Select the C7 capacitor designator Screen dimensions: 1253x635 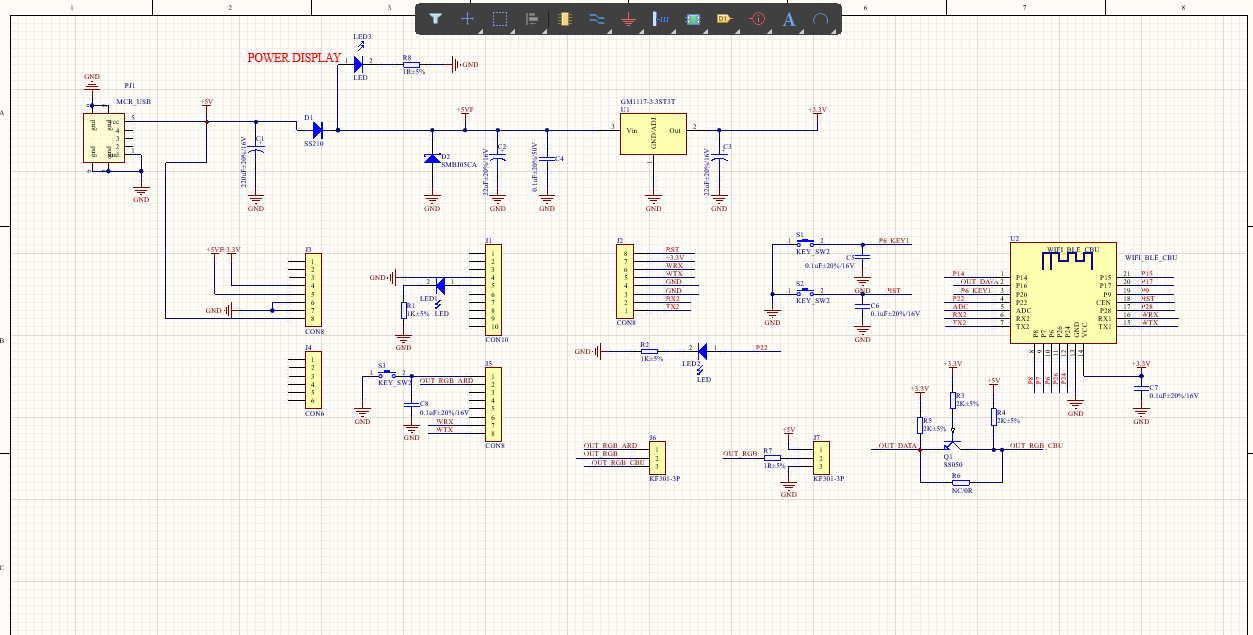pyautogui.click(x=1154, y=387)
